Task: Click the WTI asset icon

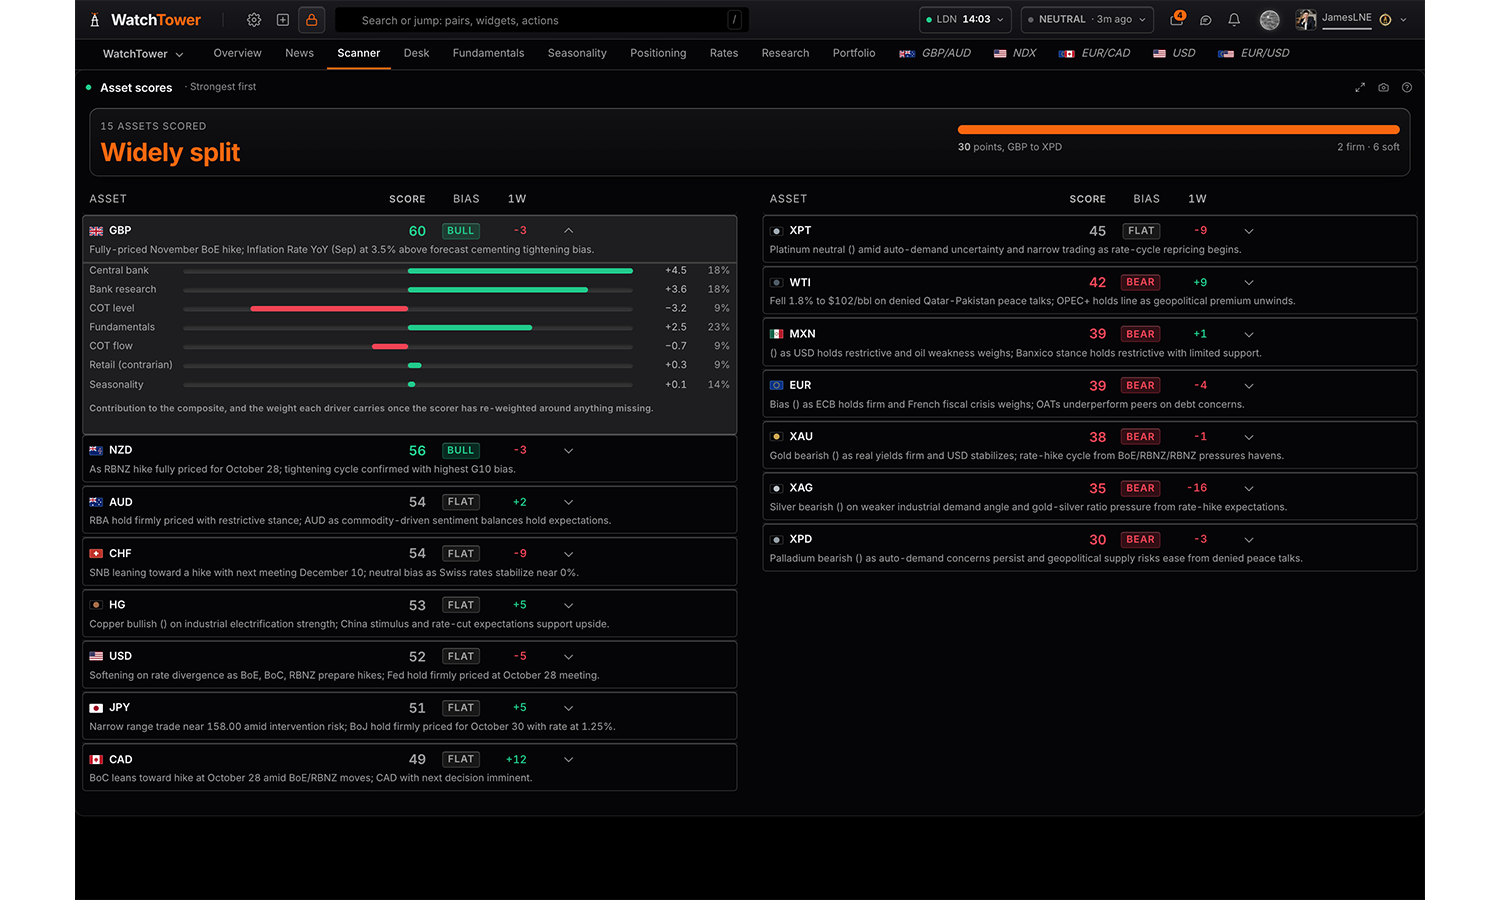Action: click(x=776, y=283)
